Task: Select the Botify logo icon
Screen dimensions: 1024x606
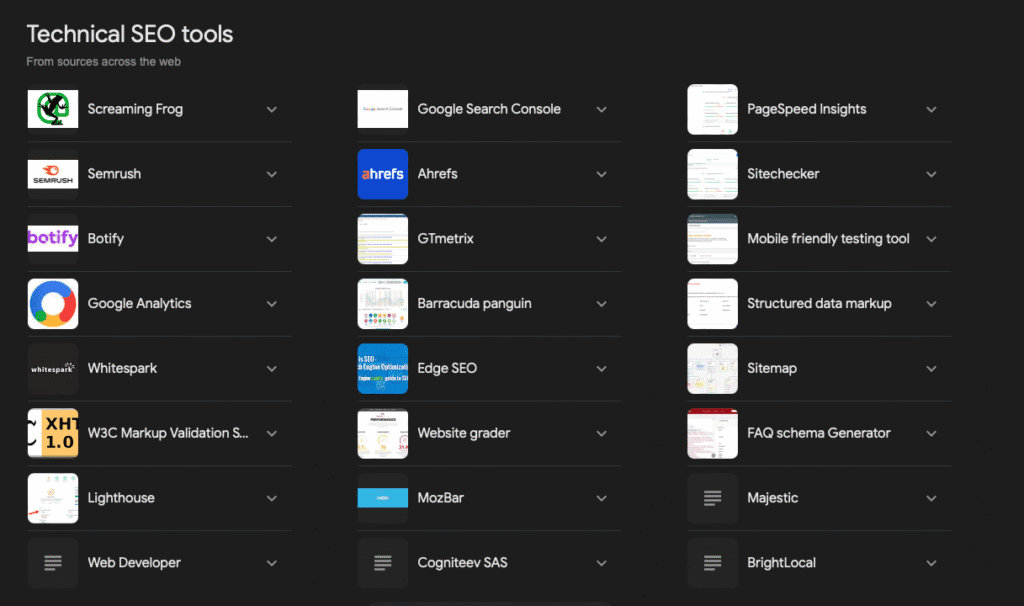Action: [53, 239]
